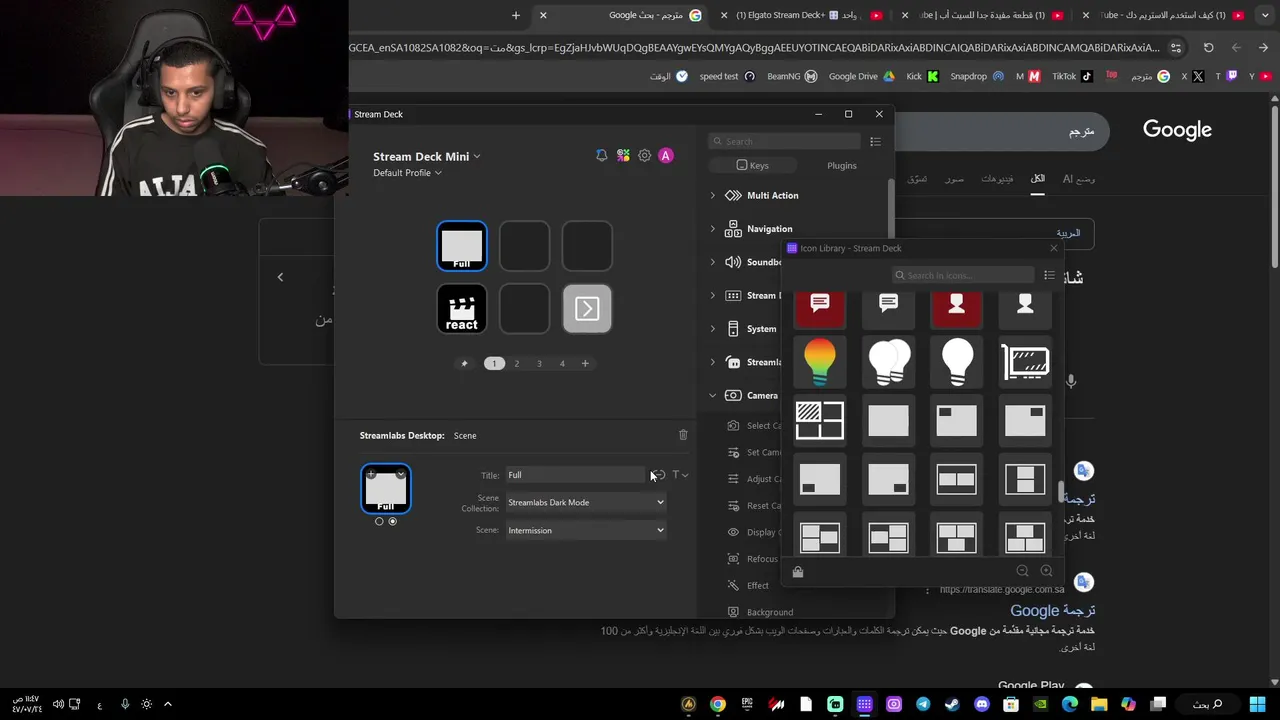Open the Stream Deck marketplace icon
Screen dimensions: 1280x720
(623, 156)
